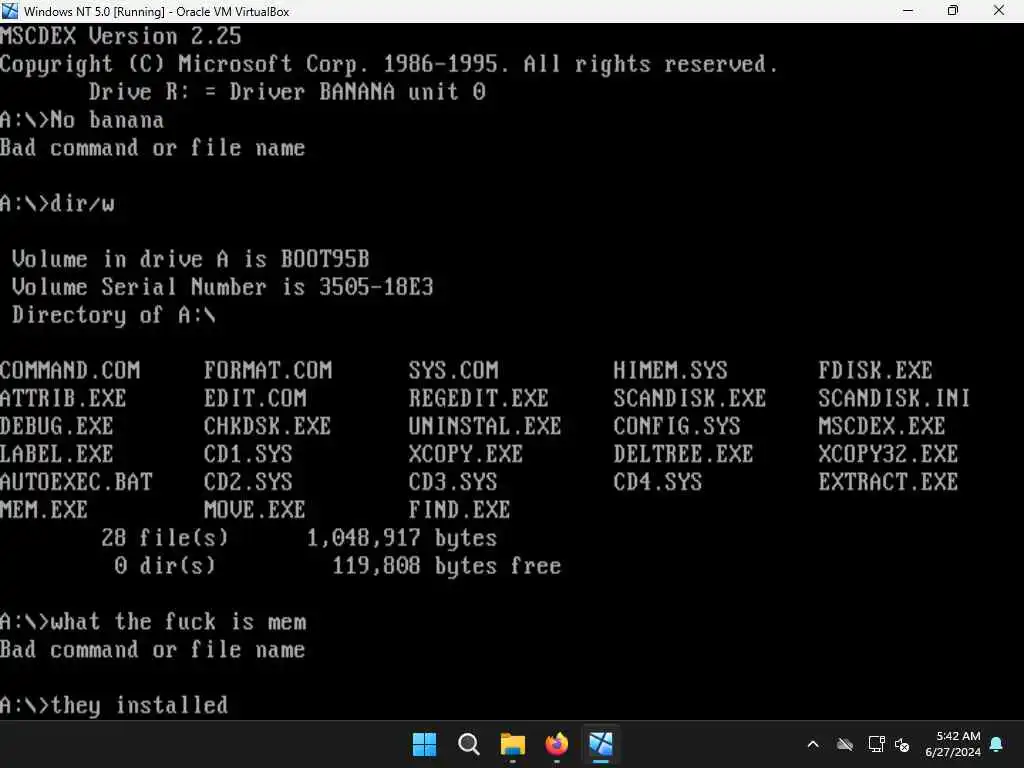Click SCANDISK.EXE file name

tap(690, 398)
